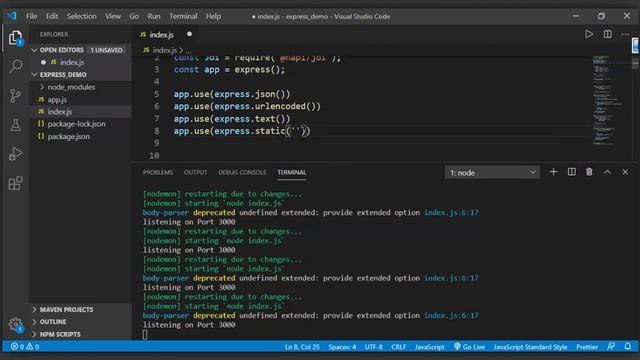Open app.js in the explorer
This screenshot has height=360, width=640.
pyautogui.click(x=57, y=100)
